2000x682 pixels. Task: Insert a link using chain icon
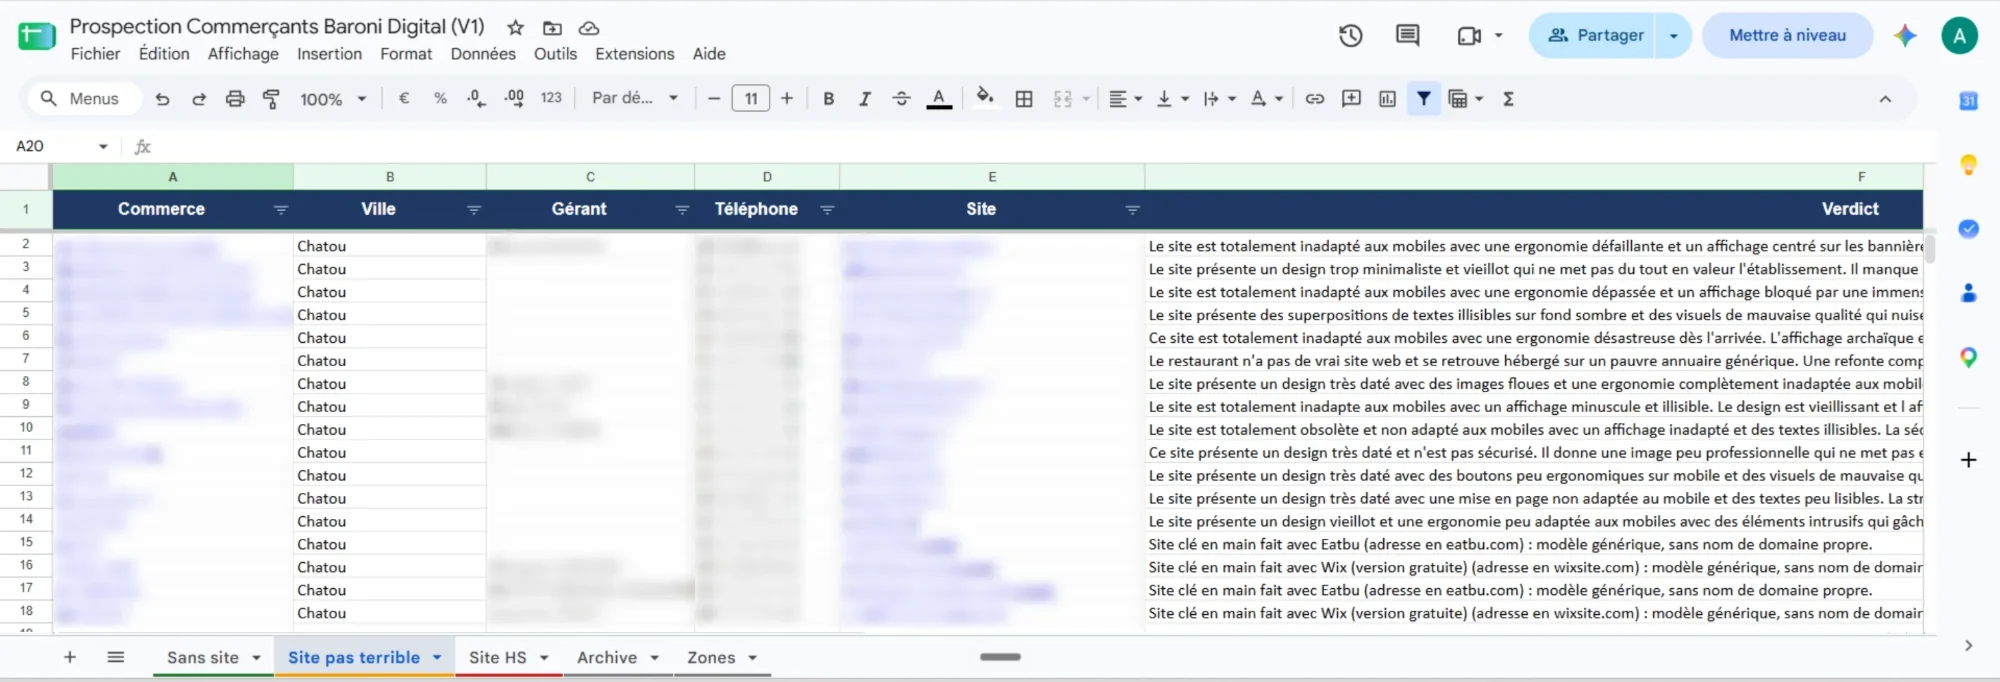click(x=1315, y=98)
